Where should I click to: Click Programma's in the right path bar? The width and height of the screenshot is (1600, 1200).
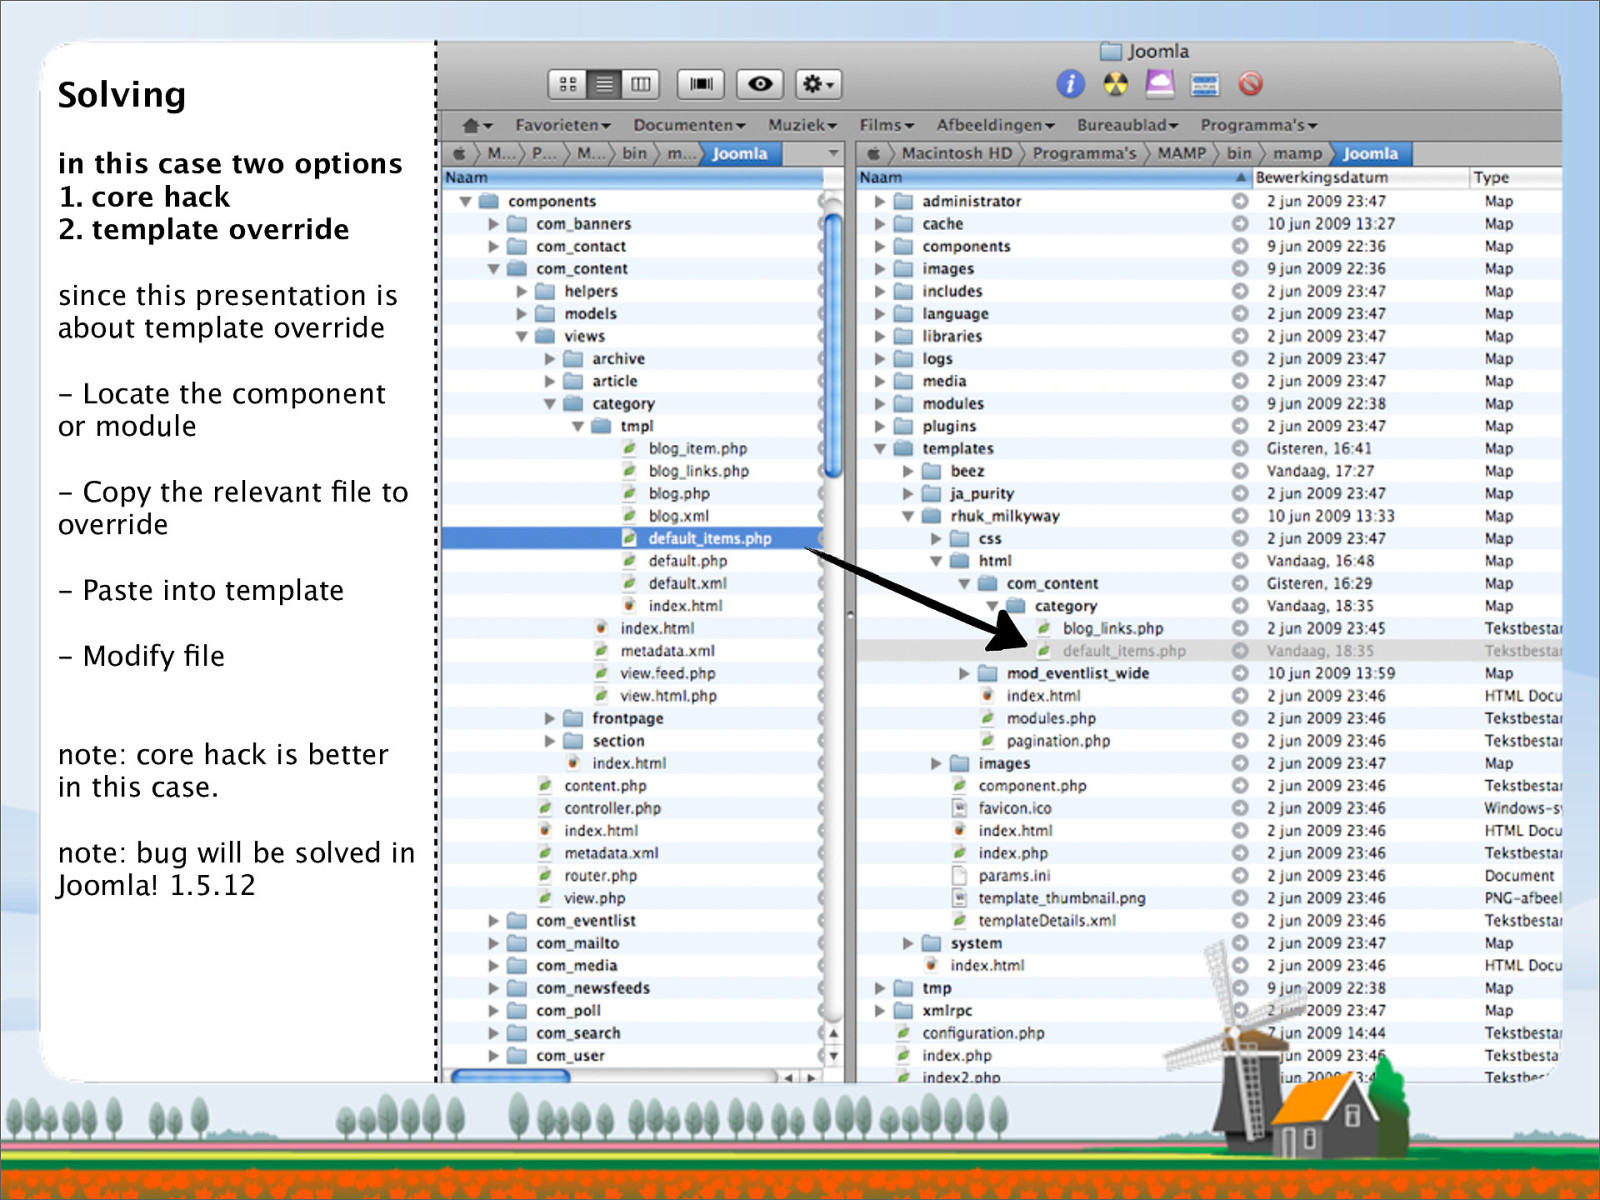coord(1084,153)
